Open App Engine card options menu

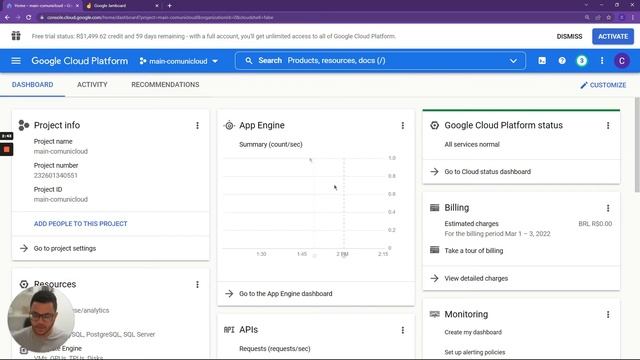coord(403,125)
